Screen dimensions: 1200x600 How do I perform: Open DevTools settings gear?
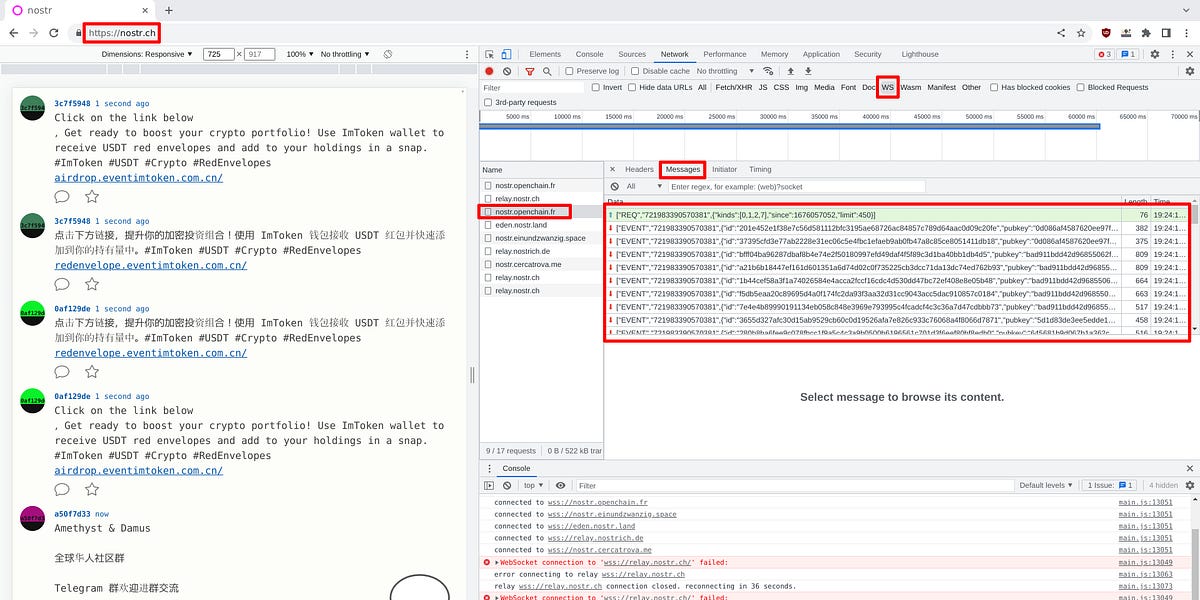[x=1157, y=54]
